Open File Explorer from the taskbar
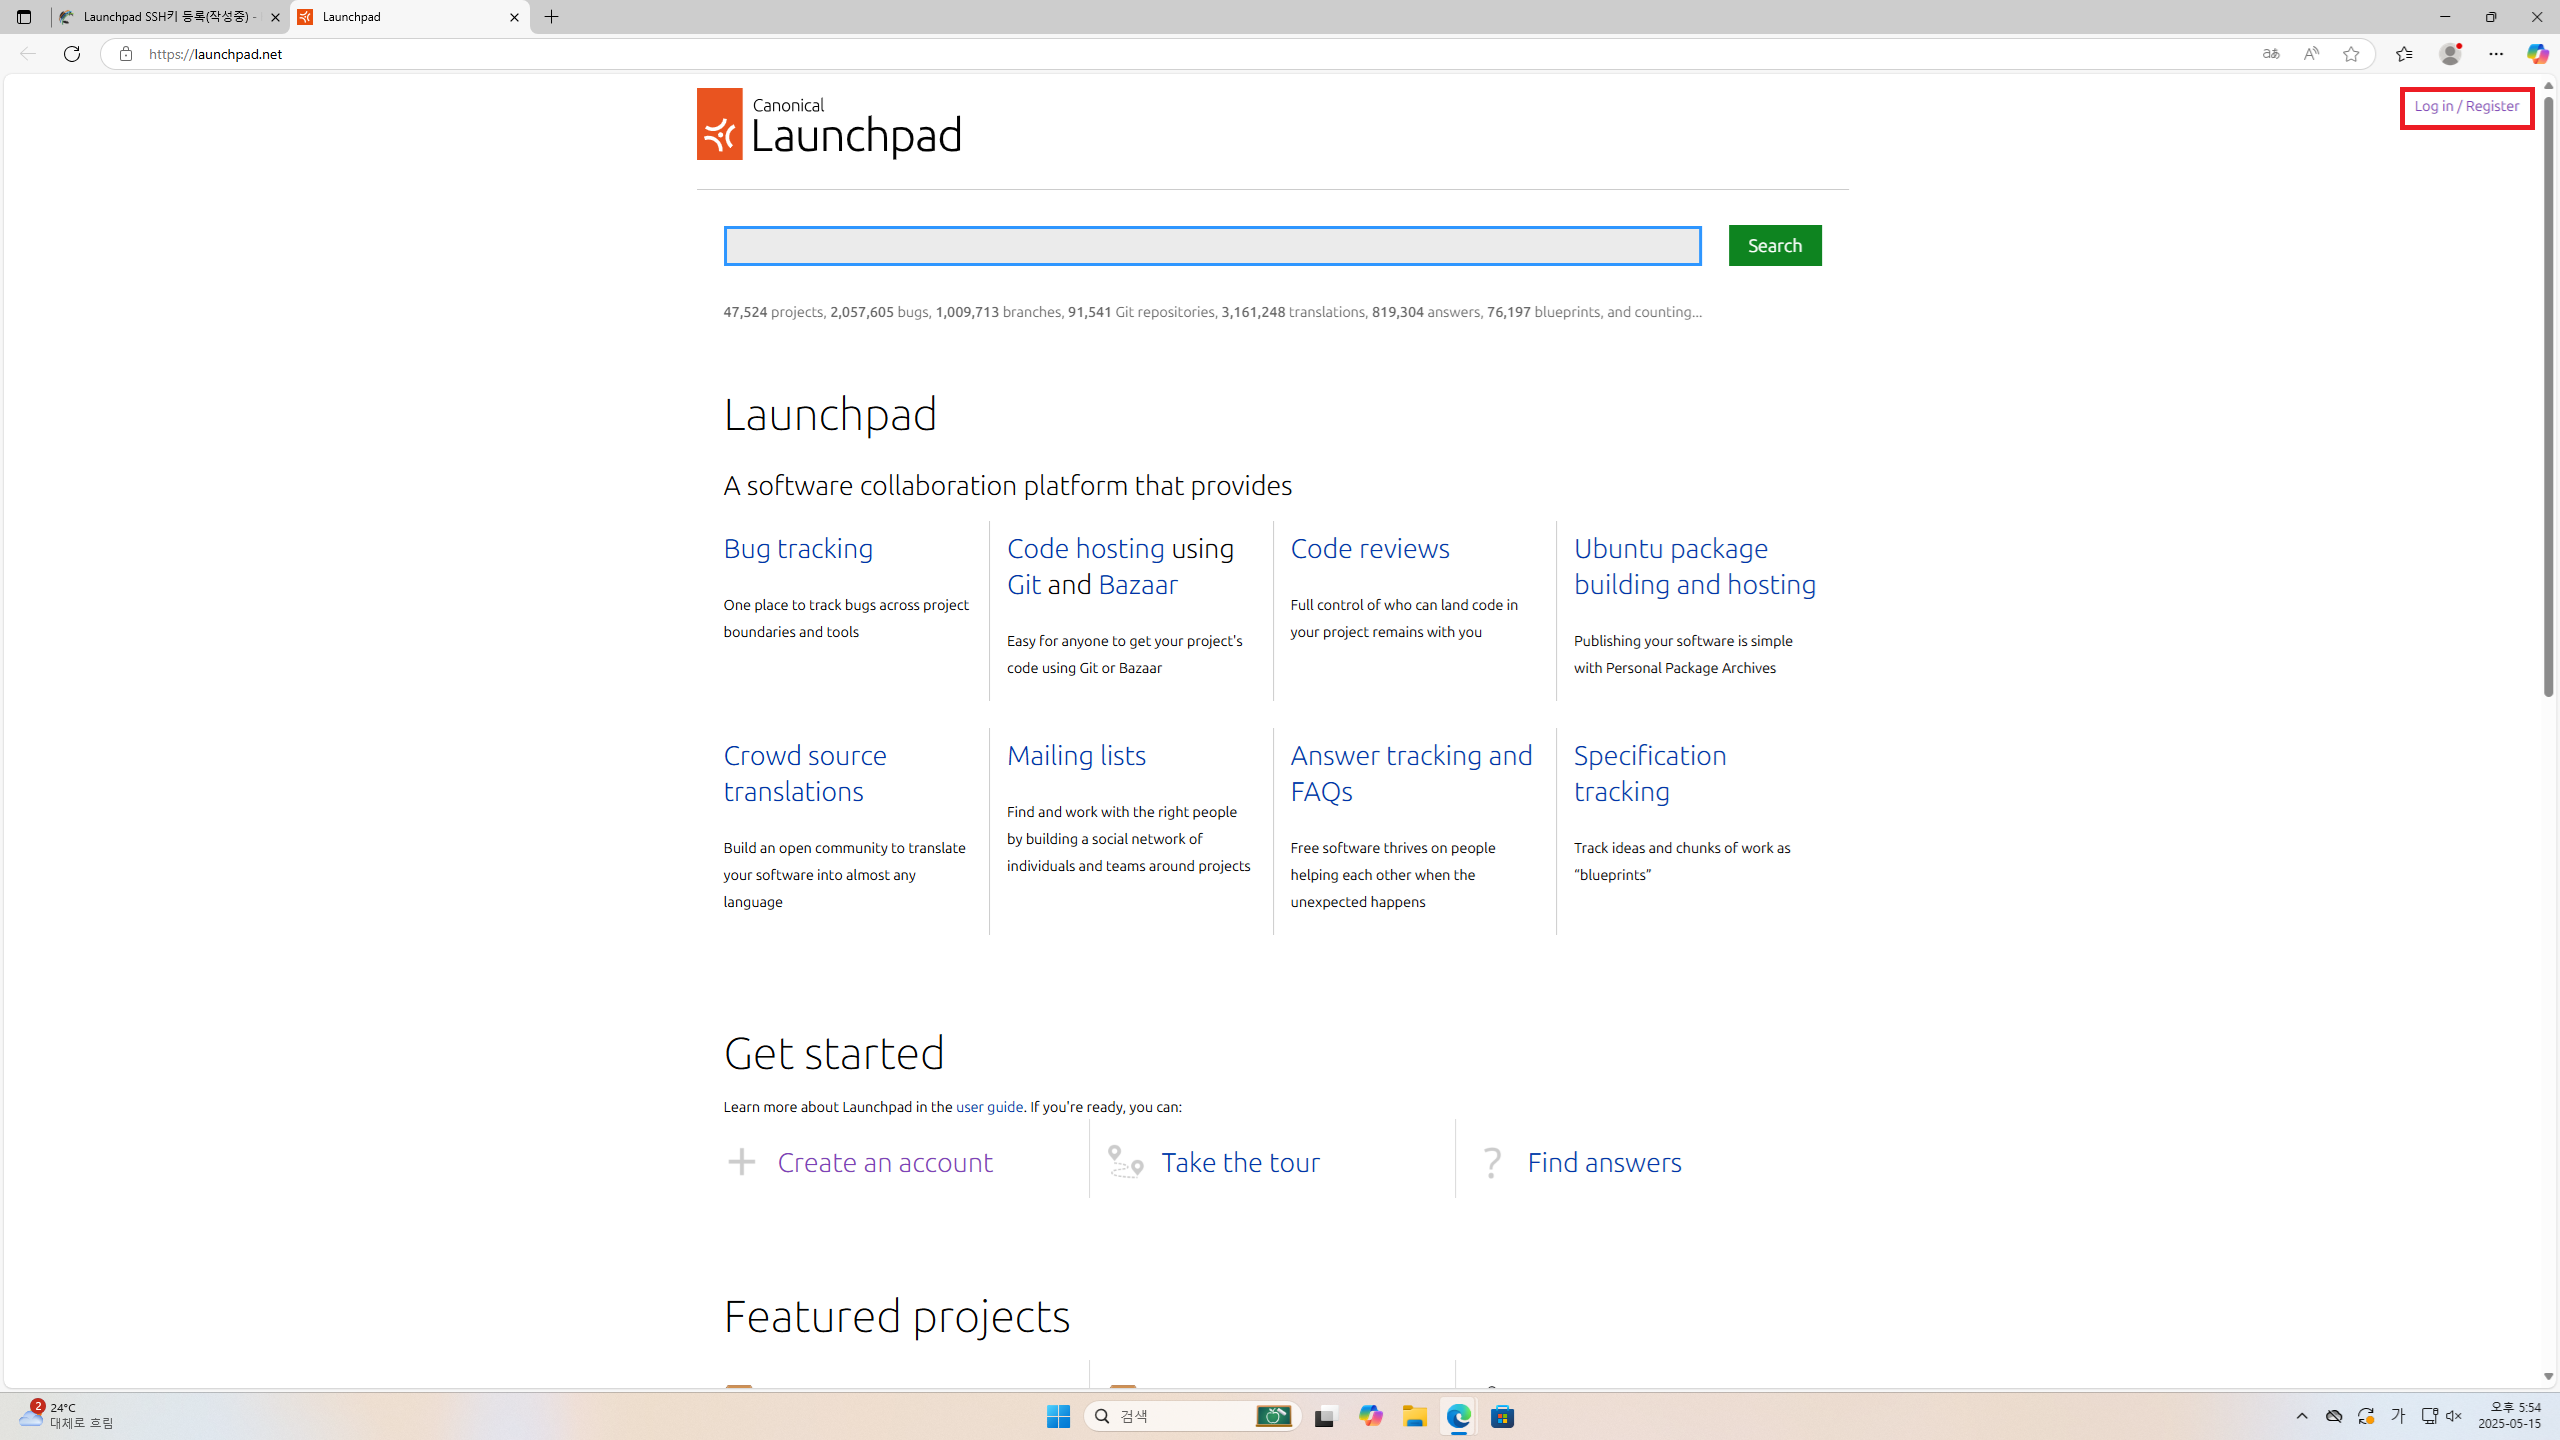 [1414, 1416]
